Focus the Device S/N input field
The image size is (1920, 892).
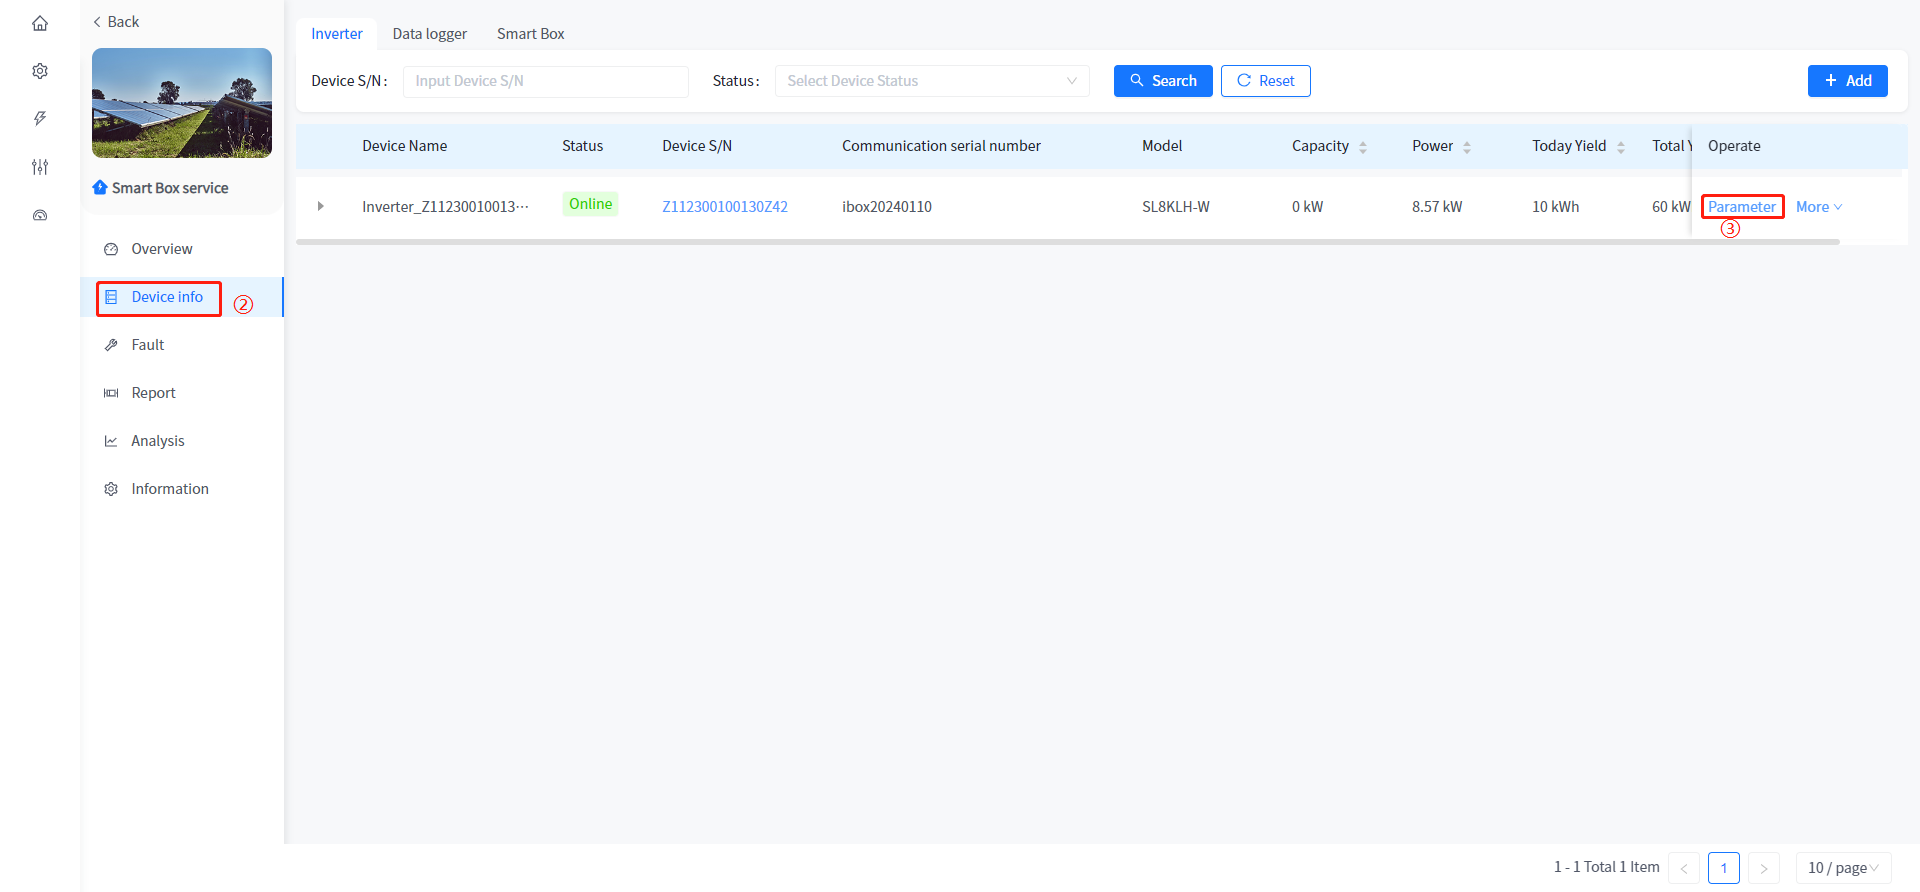546,81
